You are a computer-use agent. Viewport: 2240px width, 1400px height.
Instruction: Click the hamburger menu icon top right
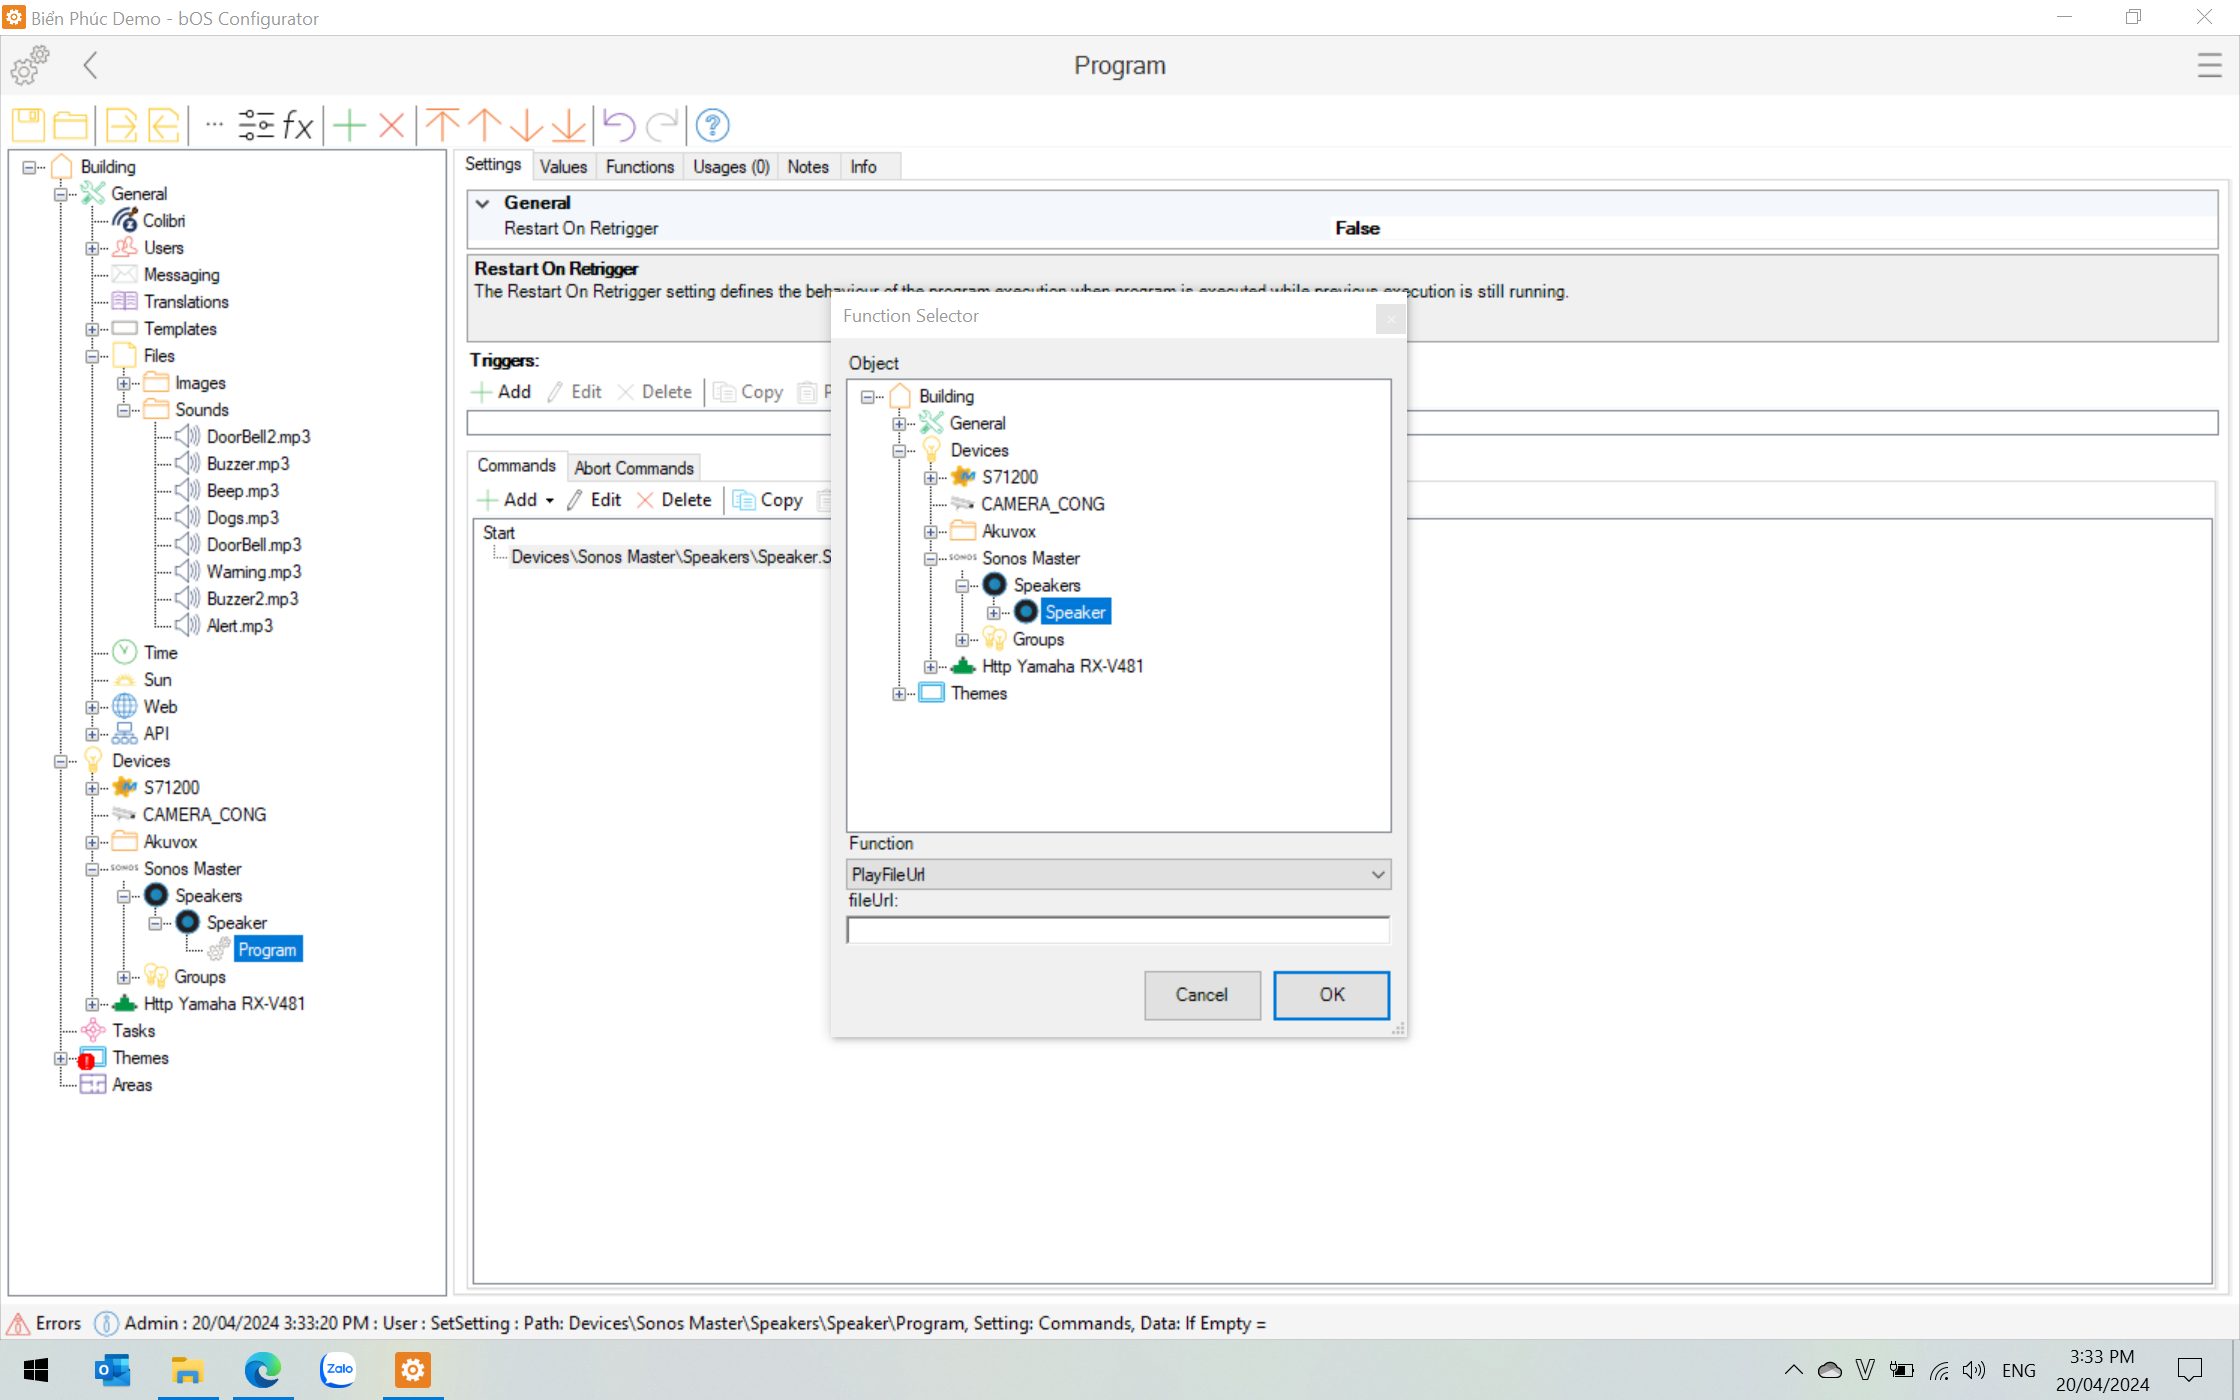click(x=2209, y=65)
